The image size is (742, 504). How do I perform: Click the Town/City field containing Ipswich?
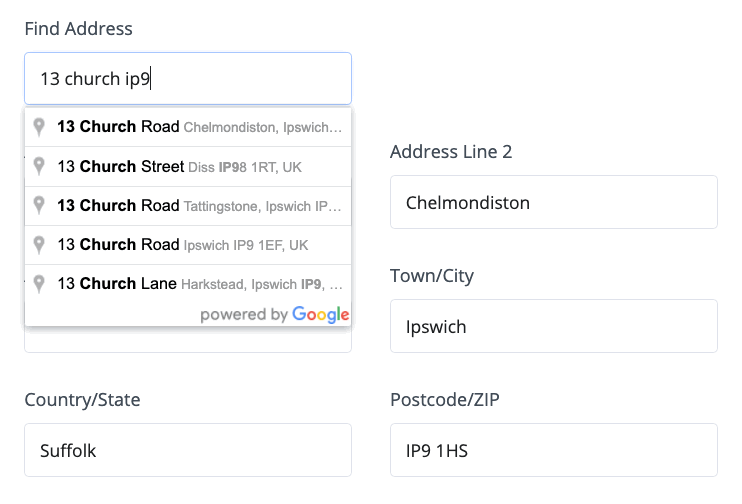[554, 326]
